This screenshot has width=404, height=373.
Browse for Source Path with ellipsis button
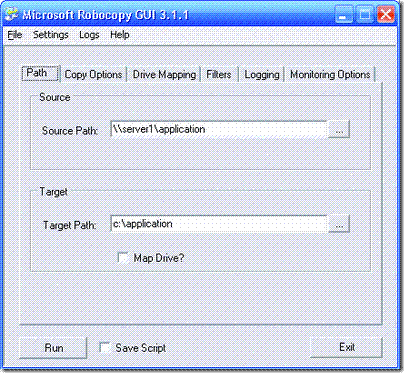[x=339, y=129]
